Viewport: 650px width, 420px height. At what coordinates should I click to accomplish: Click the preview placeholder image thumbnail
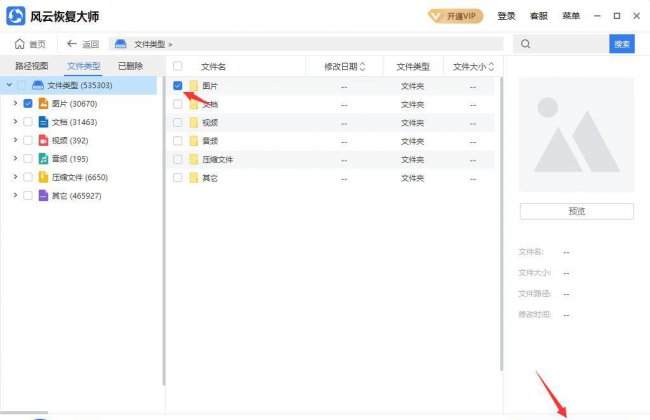(x=576, y=134)
